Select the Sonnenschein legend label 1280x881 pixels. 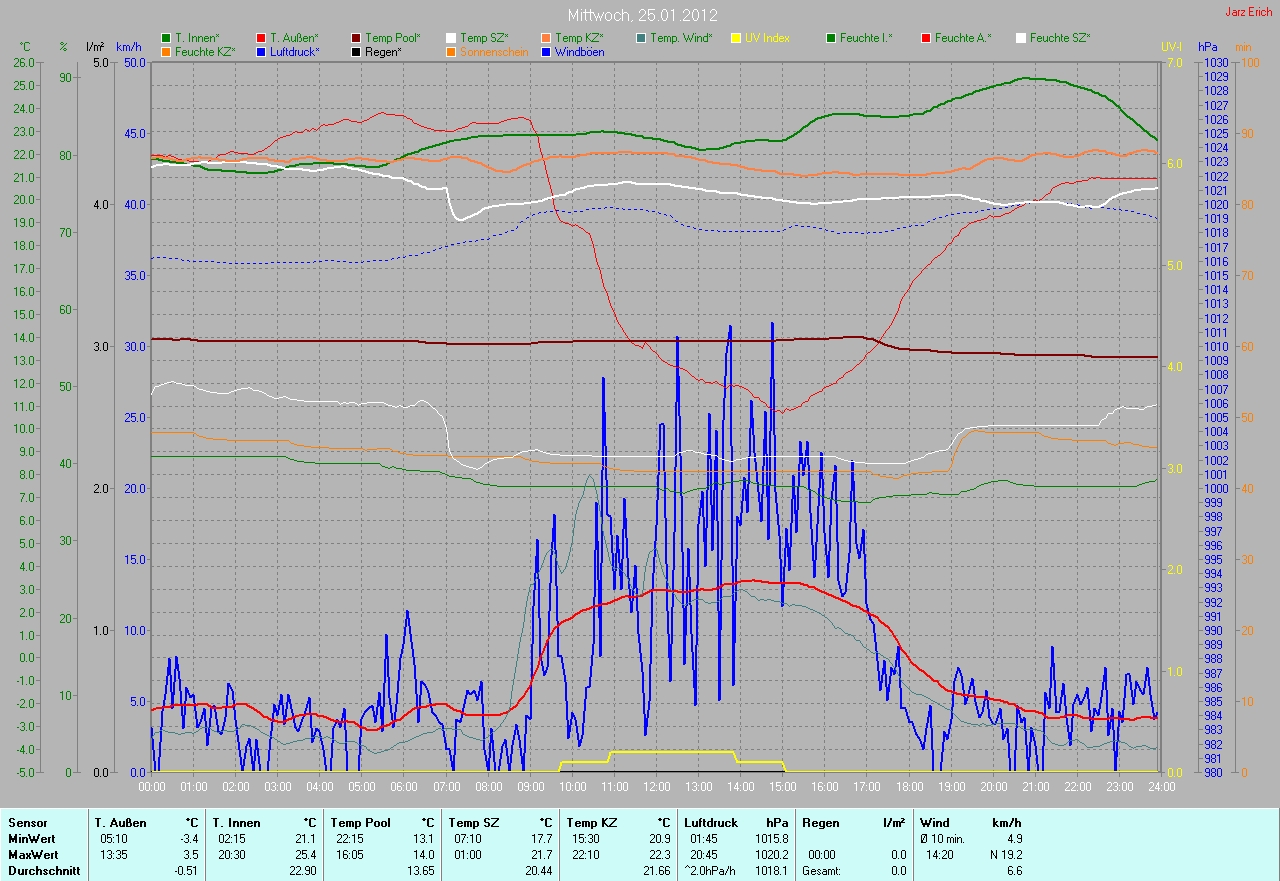(494, 52)
